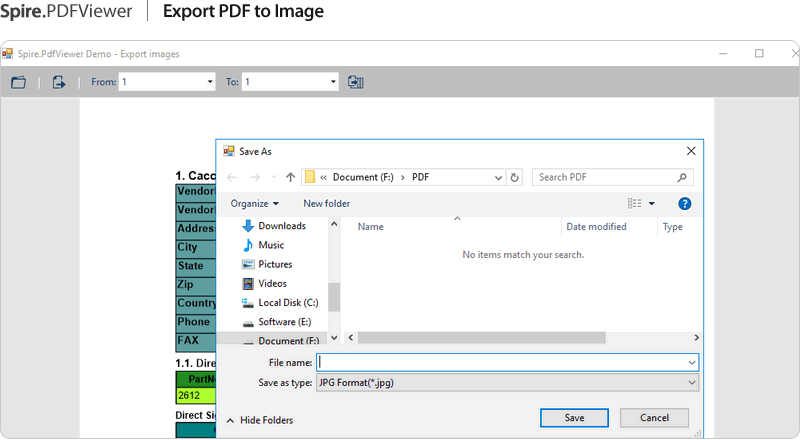Click the Forward arrow in Save As dialog
Viewport: 800px width, 440px height.
point(255,177)
